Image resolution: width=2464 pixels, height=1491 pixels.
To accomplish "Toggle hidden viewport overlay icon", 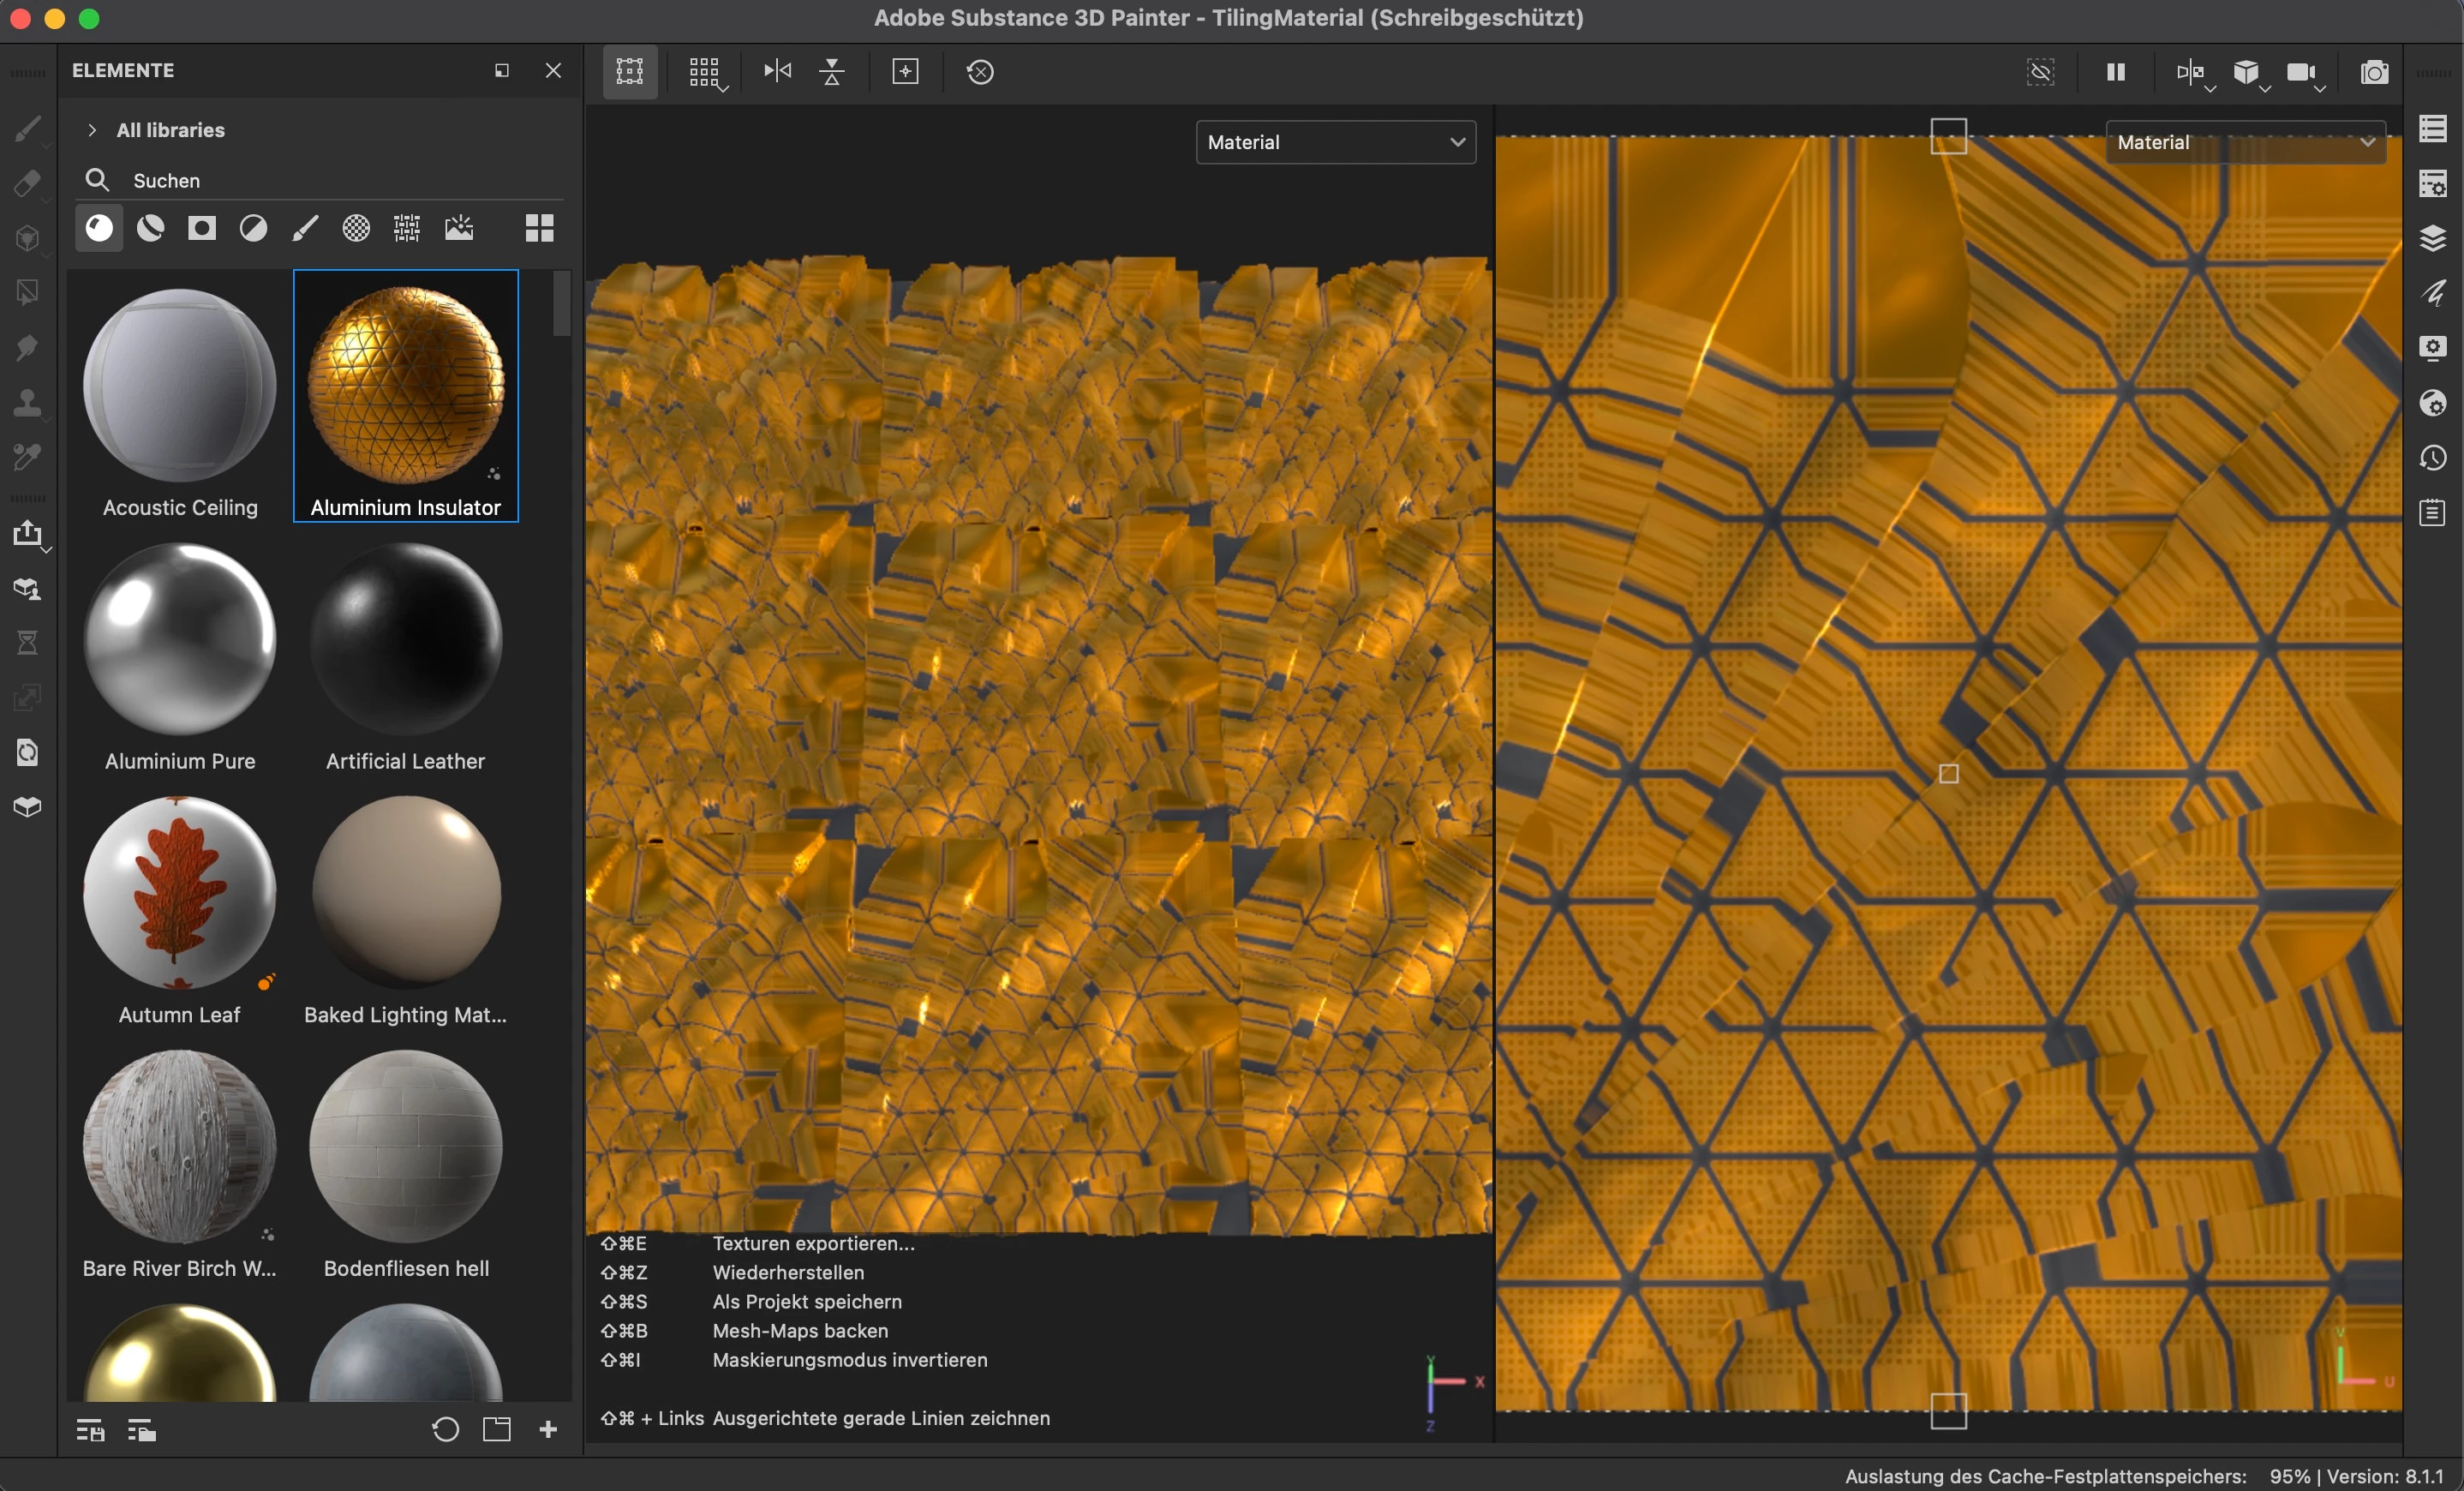I will pyautogui.click(x=2040, y=72).
